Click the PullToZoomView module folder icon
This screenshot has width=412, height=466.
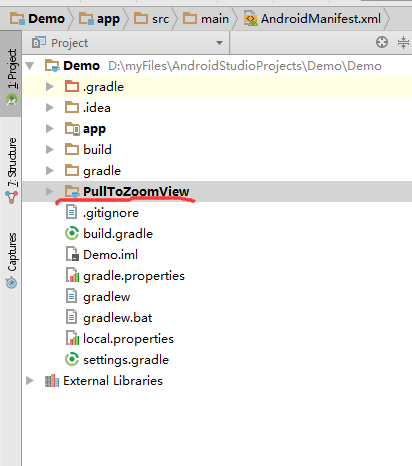pos(72,191)
